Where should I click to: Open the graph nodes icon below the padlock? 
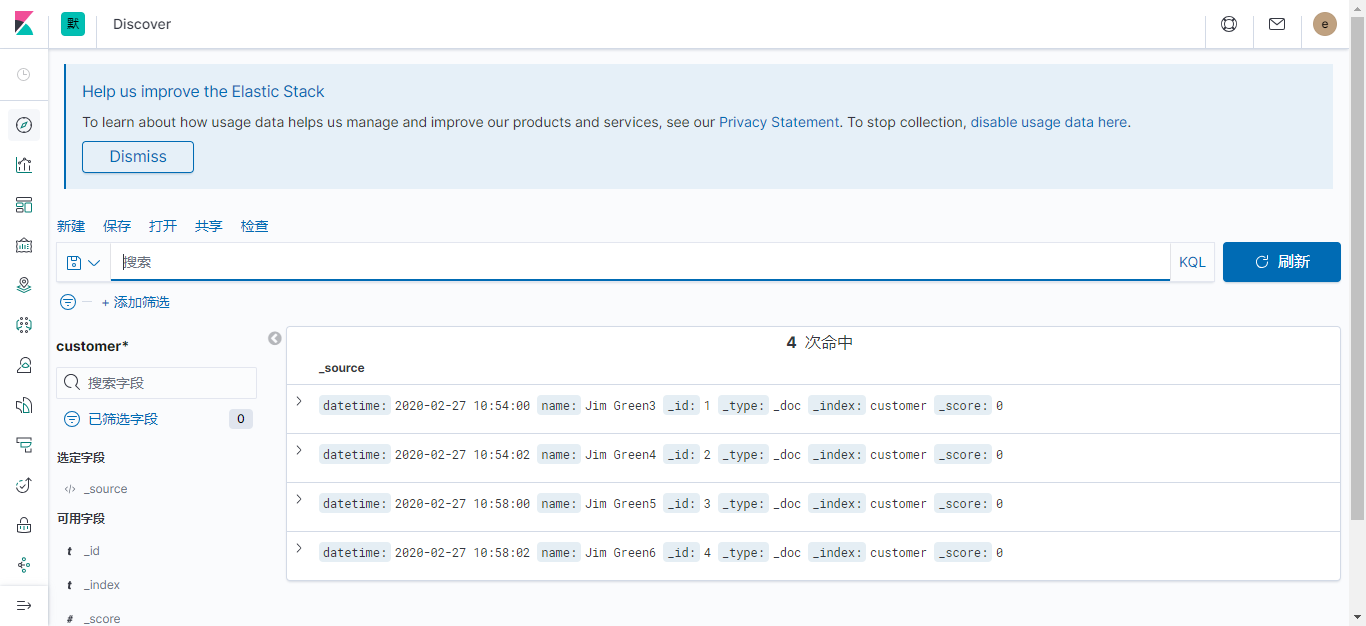pos(24,565)
